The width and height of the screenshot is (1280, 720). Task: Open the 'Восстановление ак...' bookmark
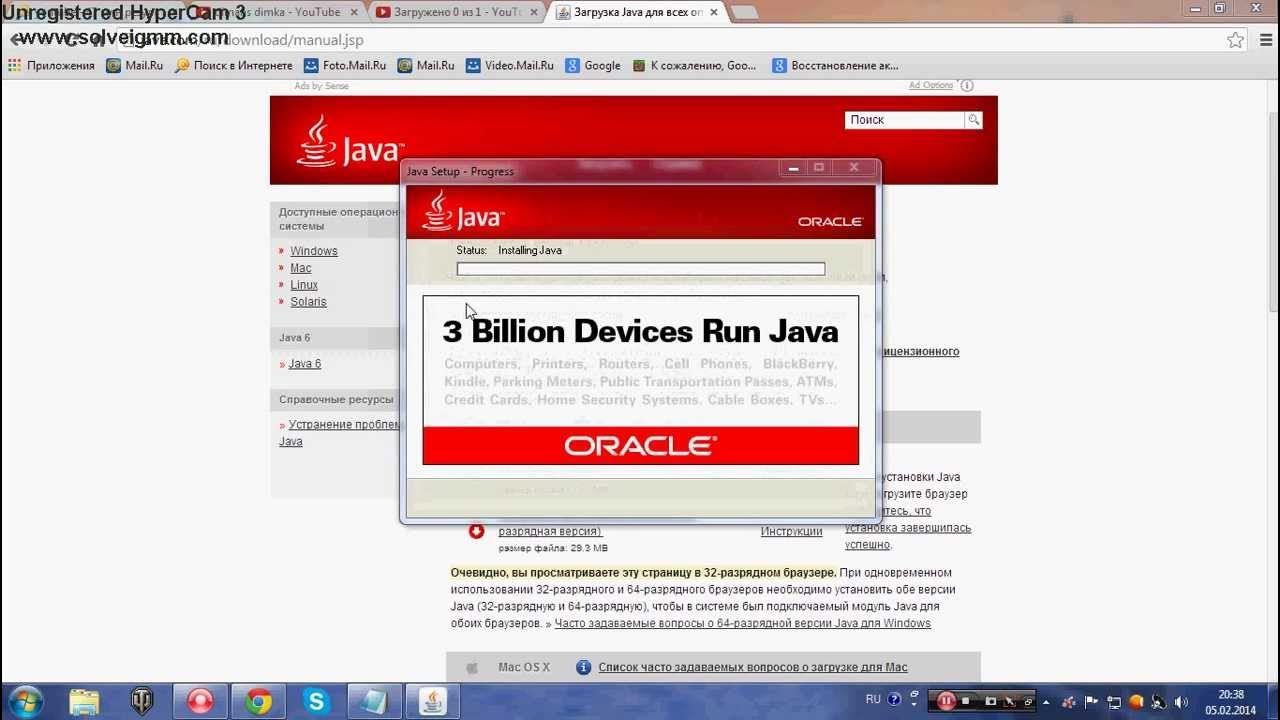pos(836,66)
